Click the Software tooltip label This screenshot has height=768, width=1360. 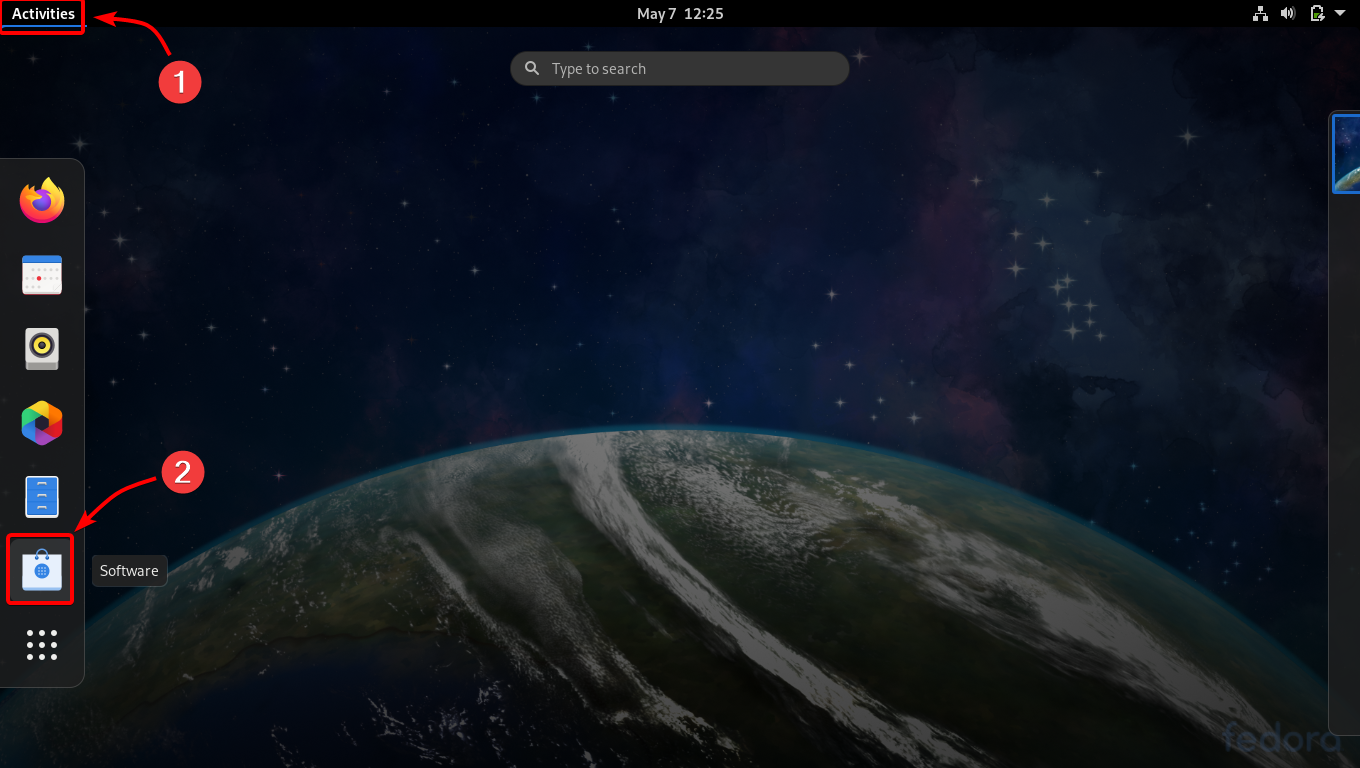pos(129,570)
